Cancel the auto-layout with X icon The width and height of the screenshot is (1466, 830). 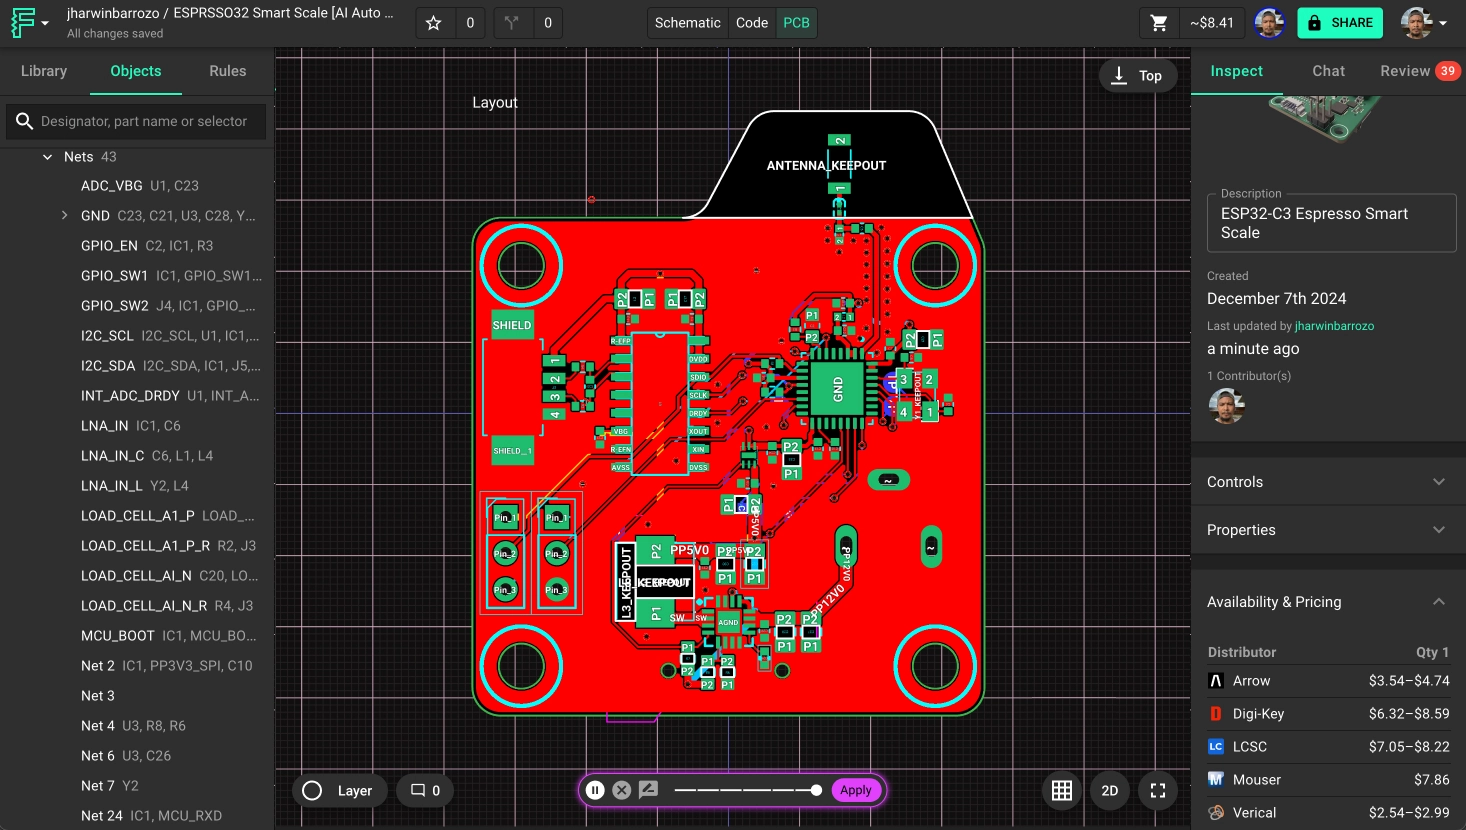[621, 790]
